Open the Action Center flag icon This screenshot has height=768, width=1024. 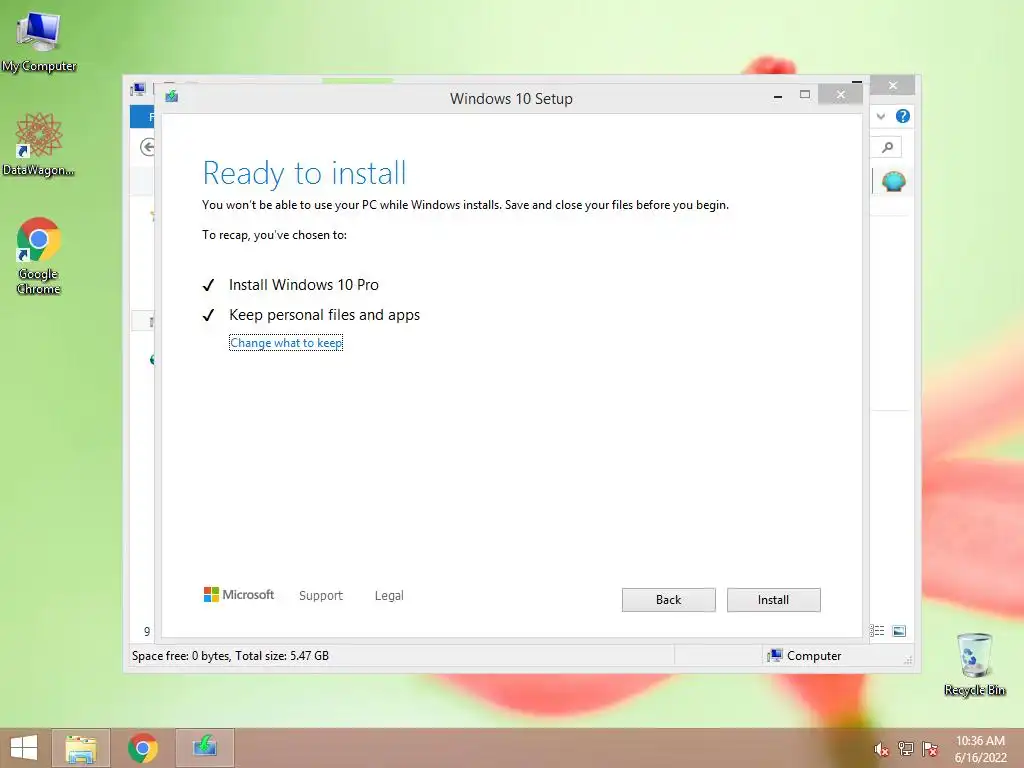[930, 749]
